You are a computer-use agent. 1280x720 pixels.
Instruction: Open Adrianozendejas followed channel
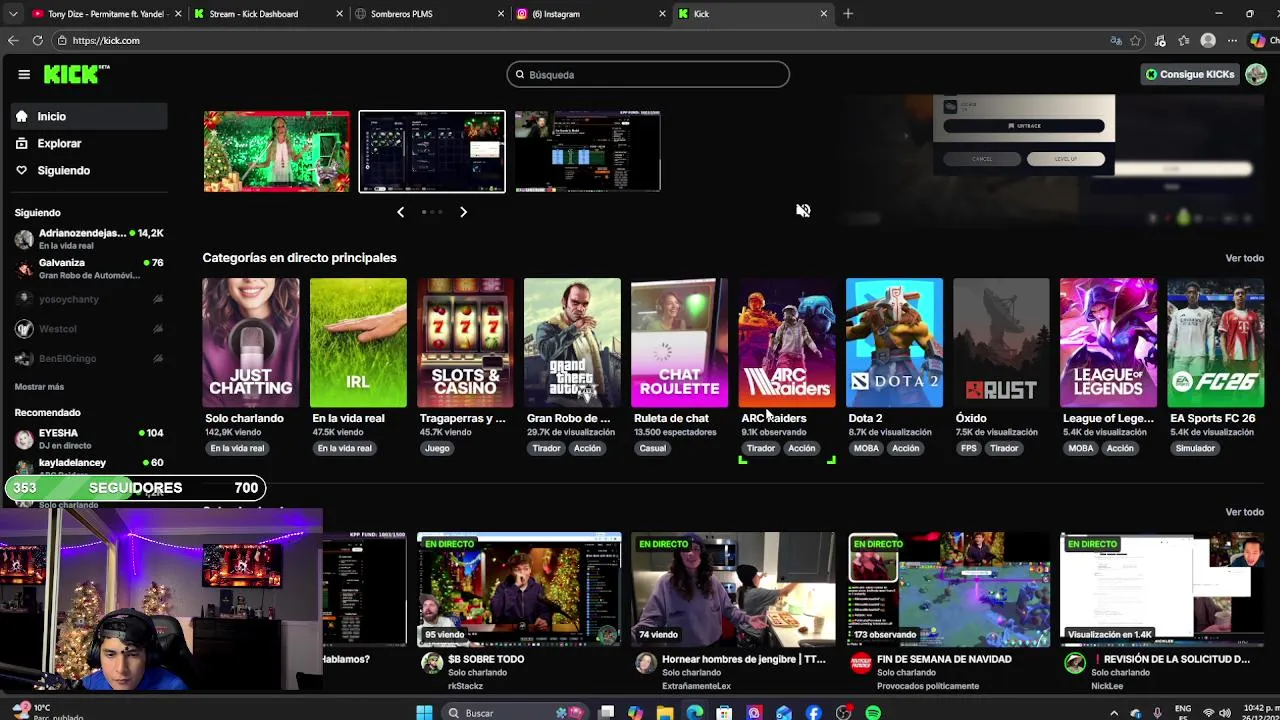pyautogui.click(x=90, y=239)
